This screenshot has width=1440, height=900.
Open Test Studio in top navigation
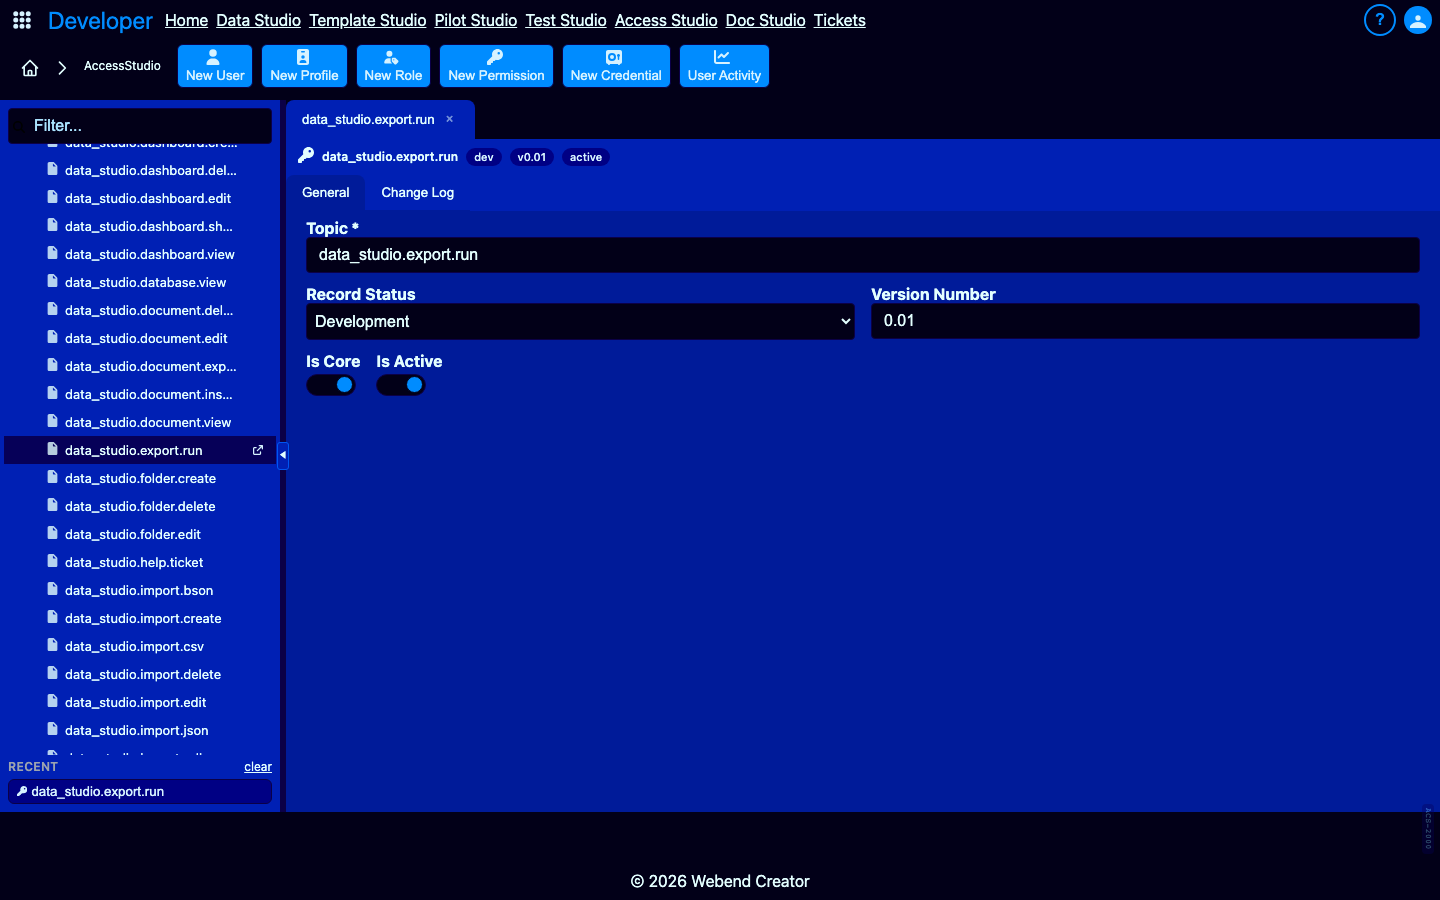click(566, 20)
